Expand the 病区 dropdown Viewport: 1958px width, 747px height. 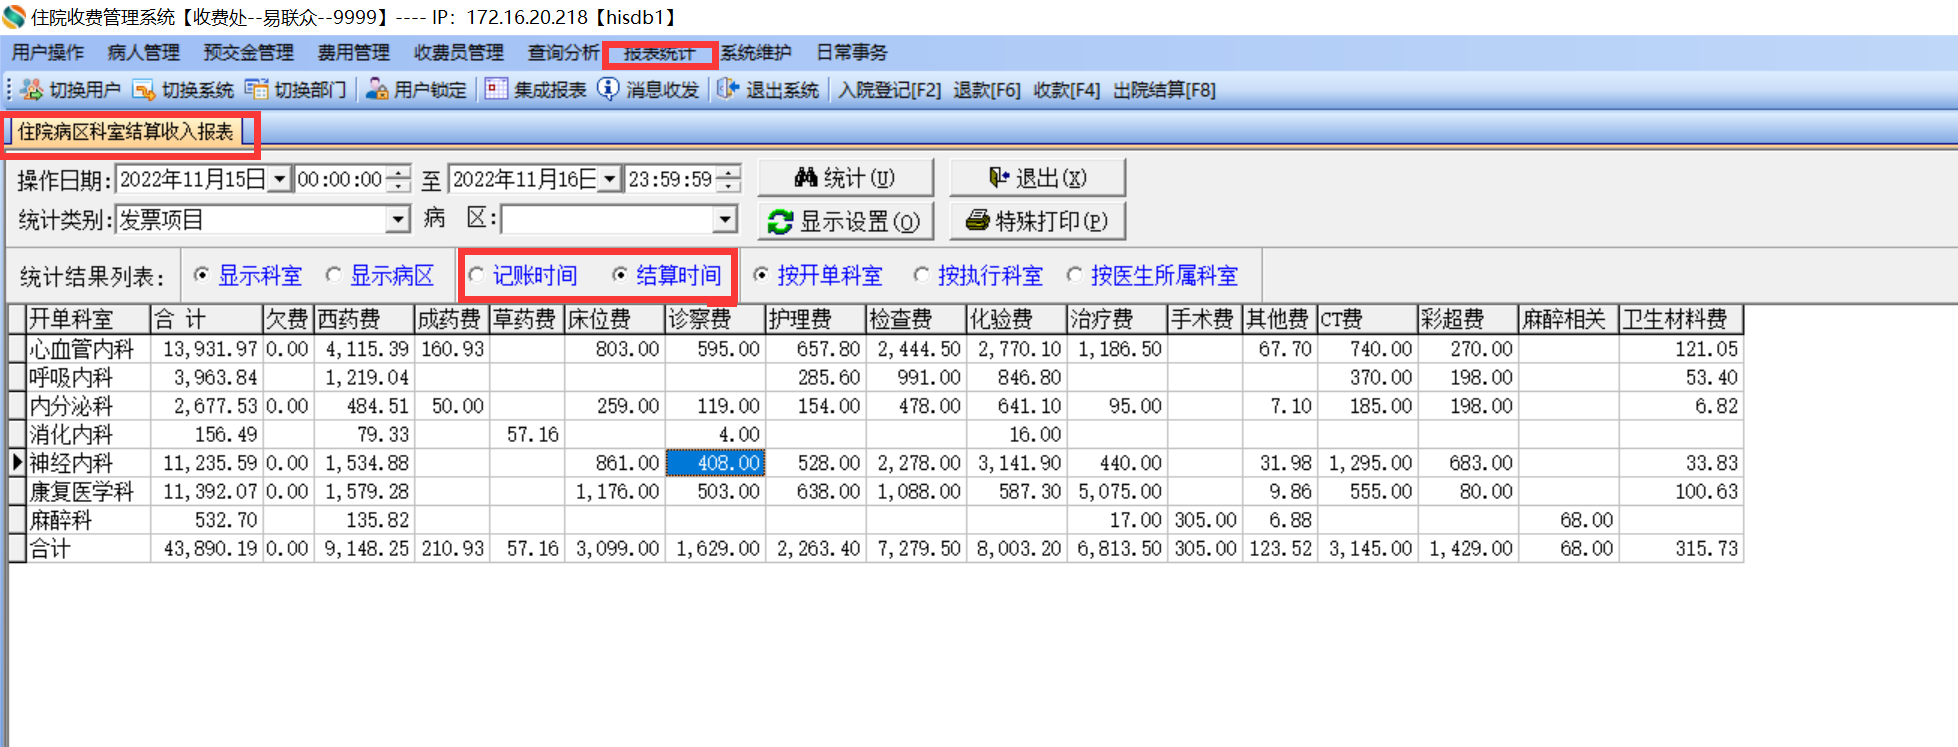point(725,219)
